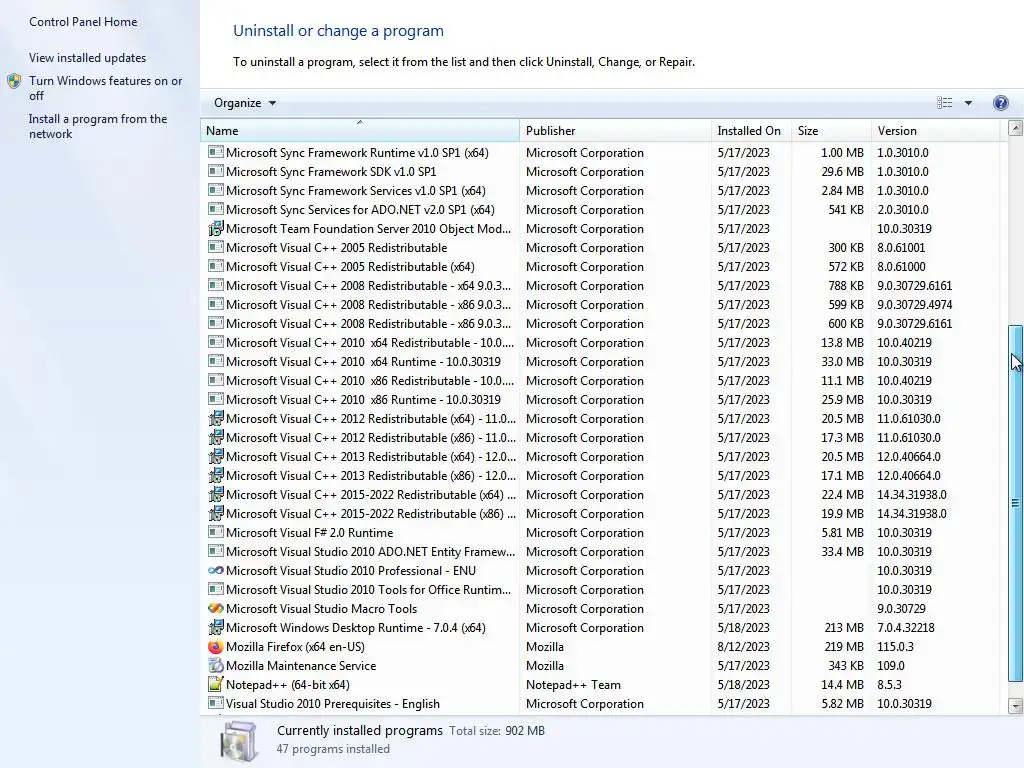
Task: Click the change view list icon
Action: pos(944,103)
